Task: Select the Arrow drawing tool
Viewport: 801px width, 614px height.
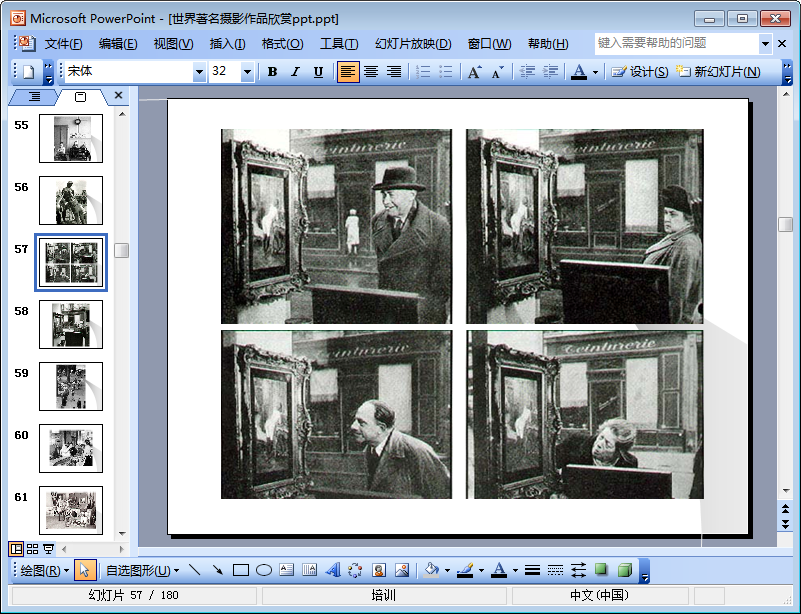Action: pyautogui.click(x=217, y=570)
